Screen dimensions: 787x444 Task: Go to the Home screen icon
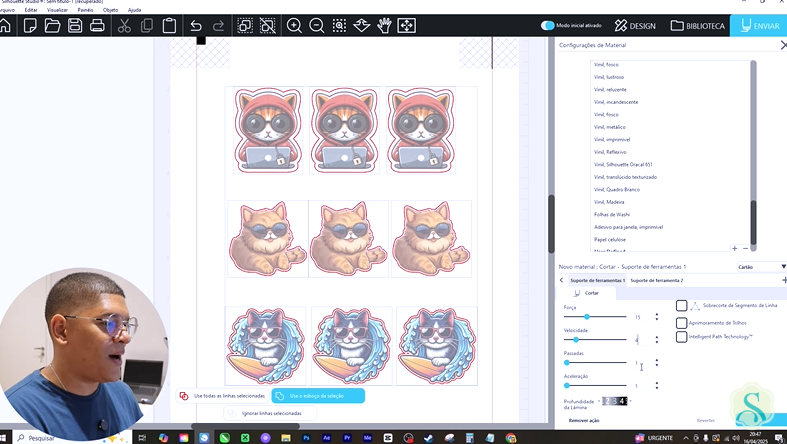click(x=5, y=25)
